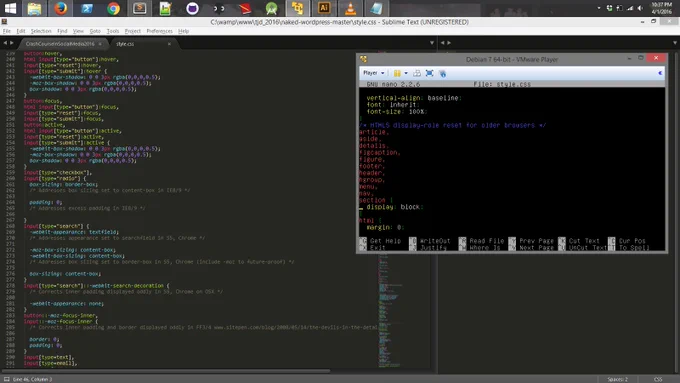Screen dimensions: 680x383
Task: Switch to Sublime Text taskbar icon
Action: tap(140, 8)
